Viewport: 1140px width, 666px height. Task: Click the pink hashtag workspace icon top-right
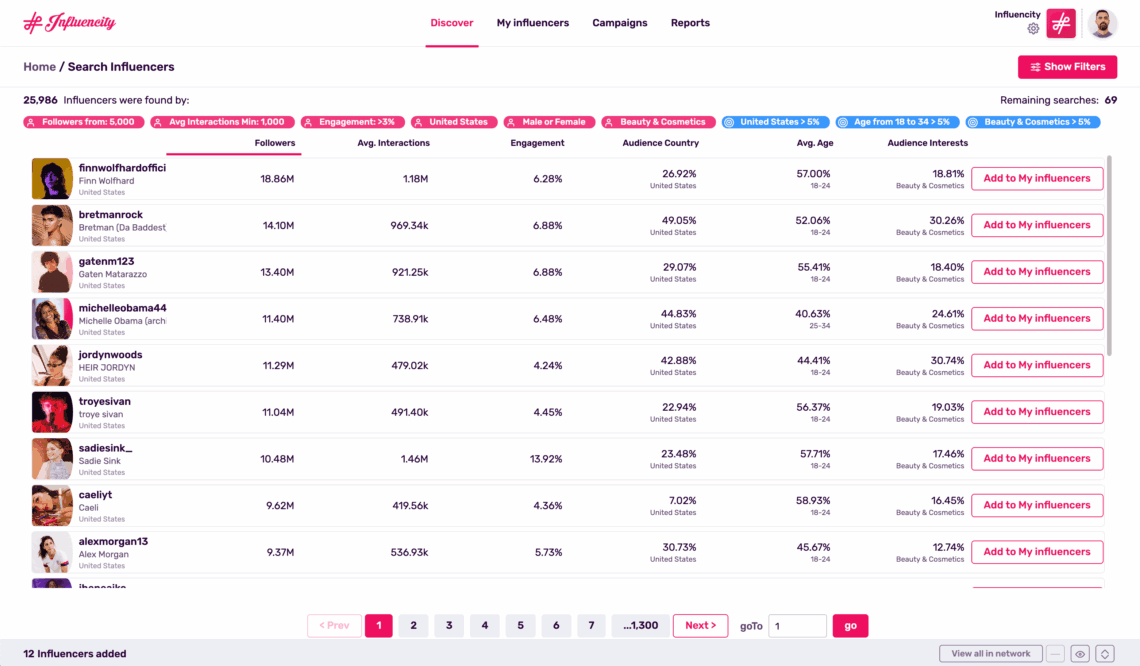pyautogui.click(x=1061, y=22)
